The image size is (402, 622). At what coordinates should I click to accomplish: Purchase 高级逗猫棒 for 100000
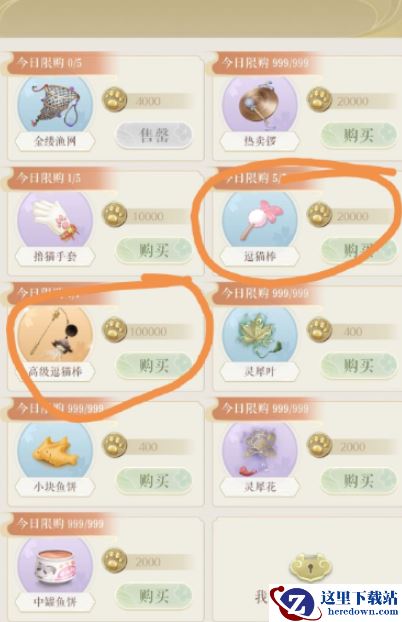click(154, 365)
